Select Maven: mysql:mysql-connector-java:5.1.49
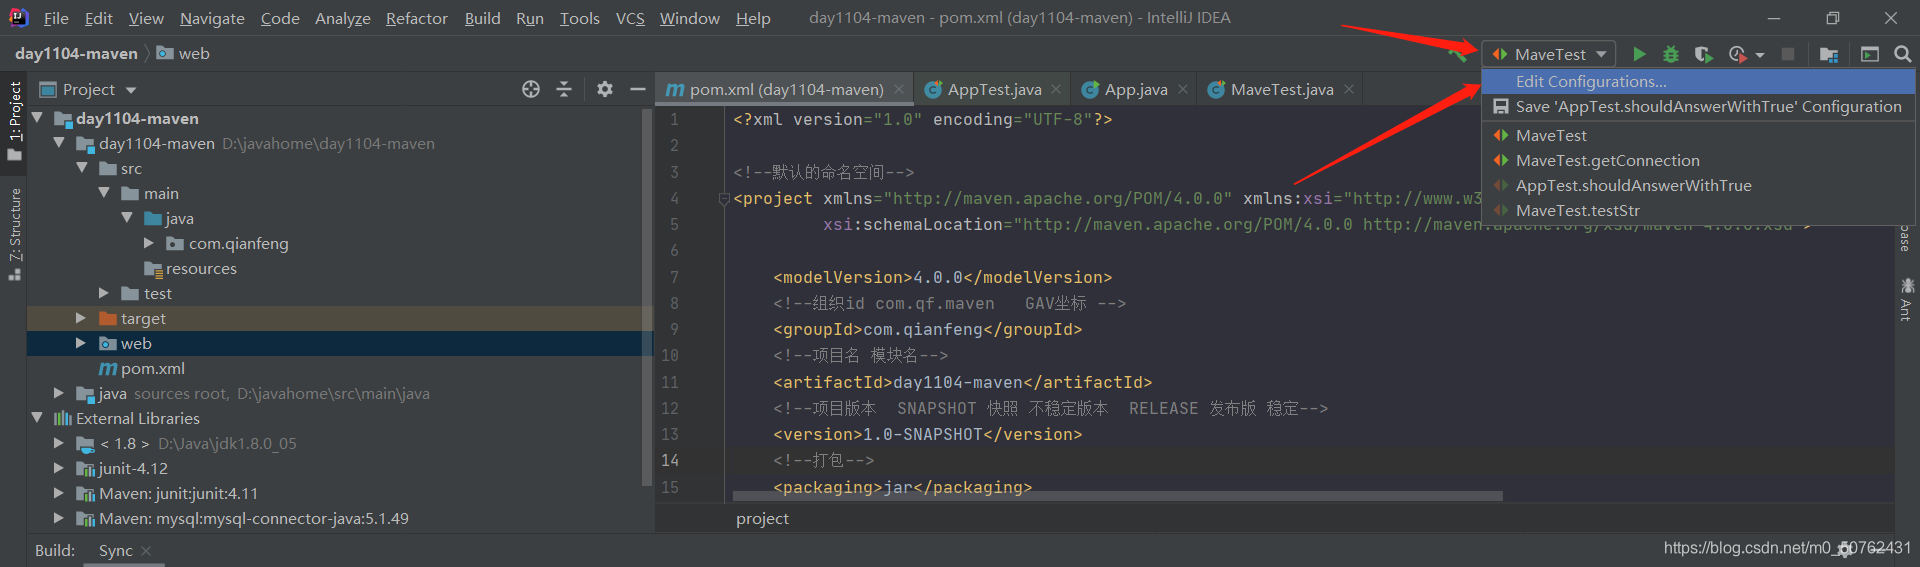The width and height of the screenshot is (1920, 567). click(x=254, y=518)
